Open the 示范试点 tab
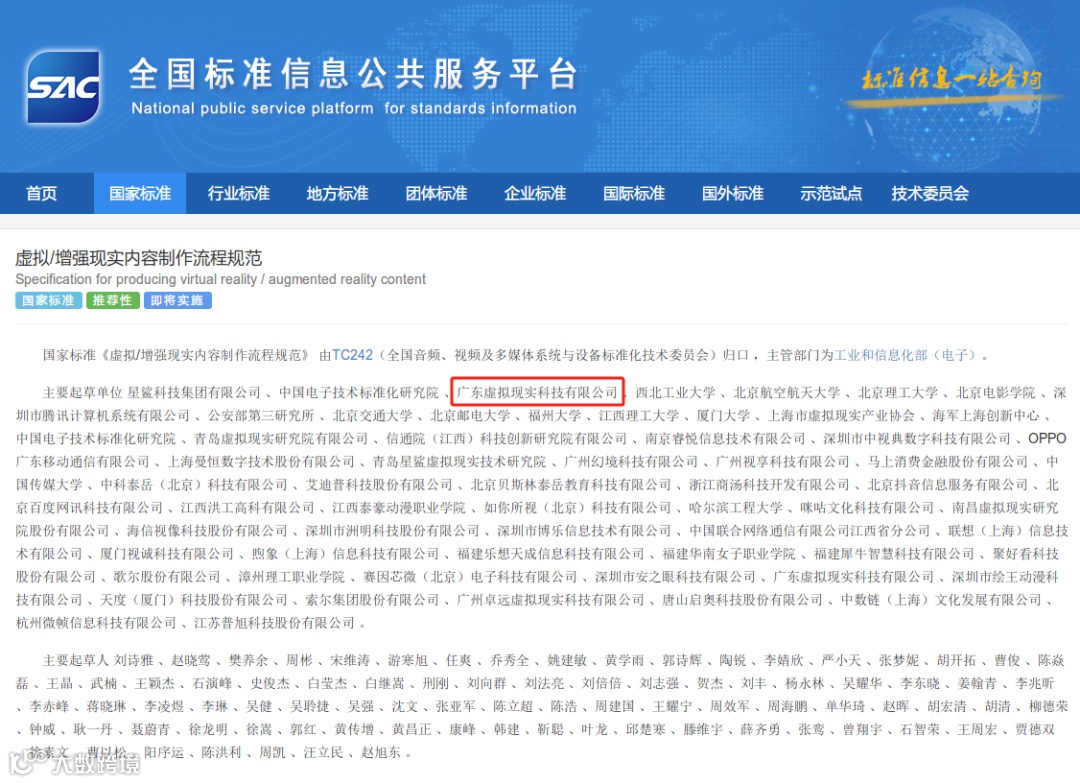Viewport: 1080px width, 783px height. point(831,194)
